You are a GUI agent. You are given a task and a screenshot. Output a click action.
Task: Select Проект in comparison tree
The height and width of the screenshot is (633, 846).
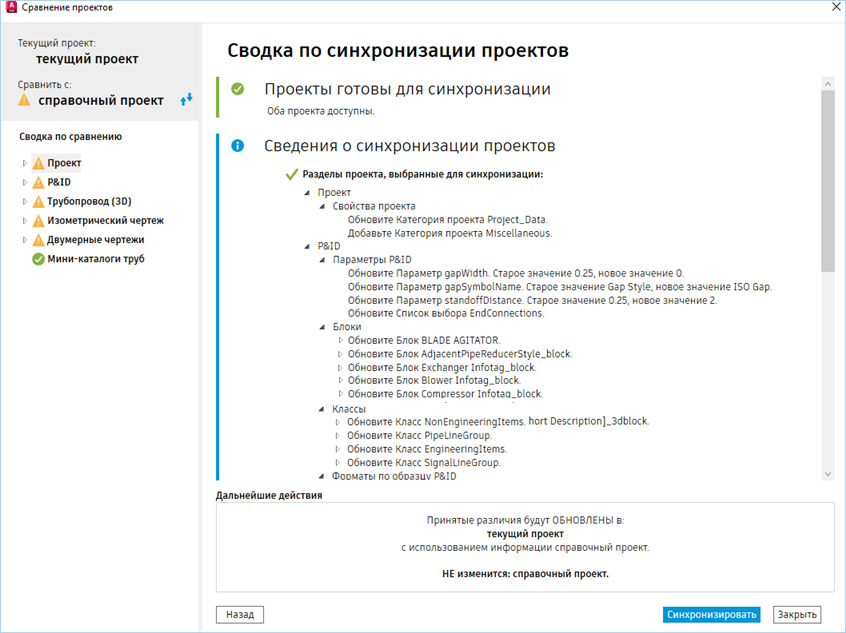click(x=64, y=163)
